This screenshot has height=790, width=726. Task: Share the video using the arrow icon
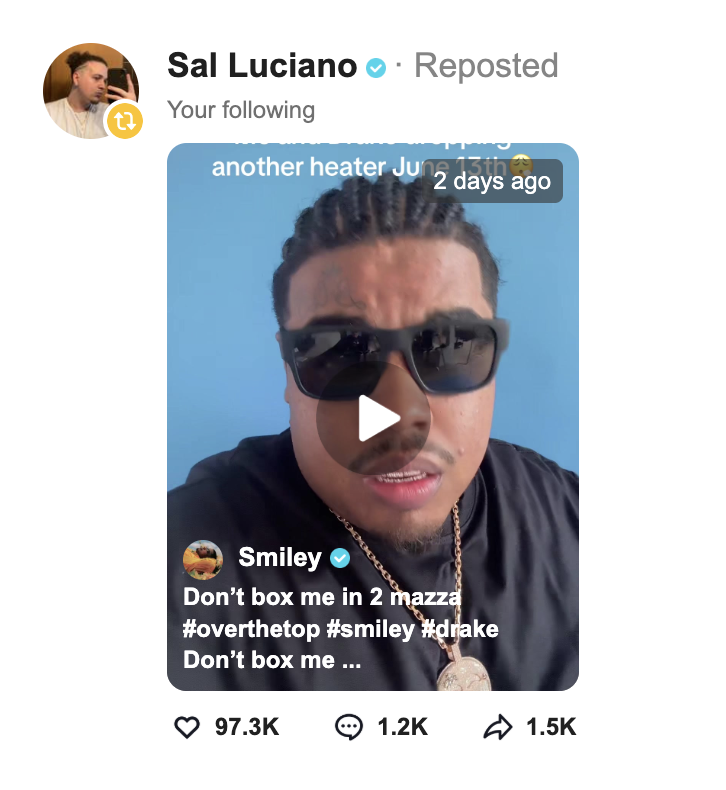(x=498, y=727)
